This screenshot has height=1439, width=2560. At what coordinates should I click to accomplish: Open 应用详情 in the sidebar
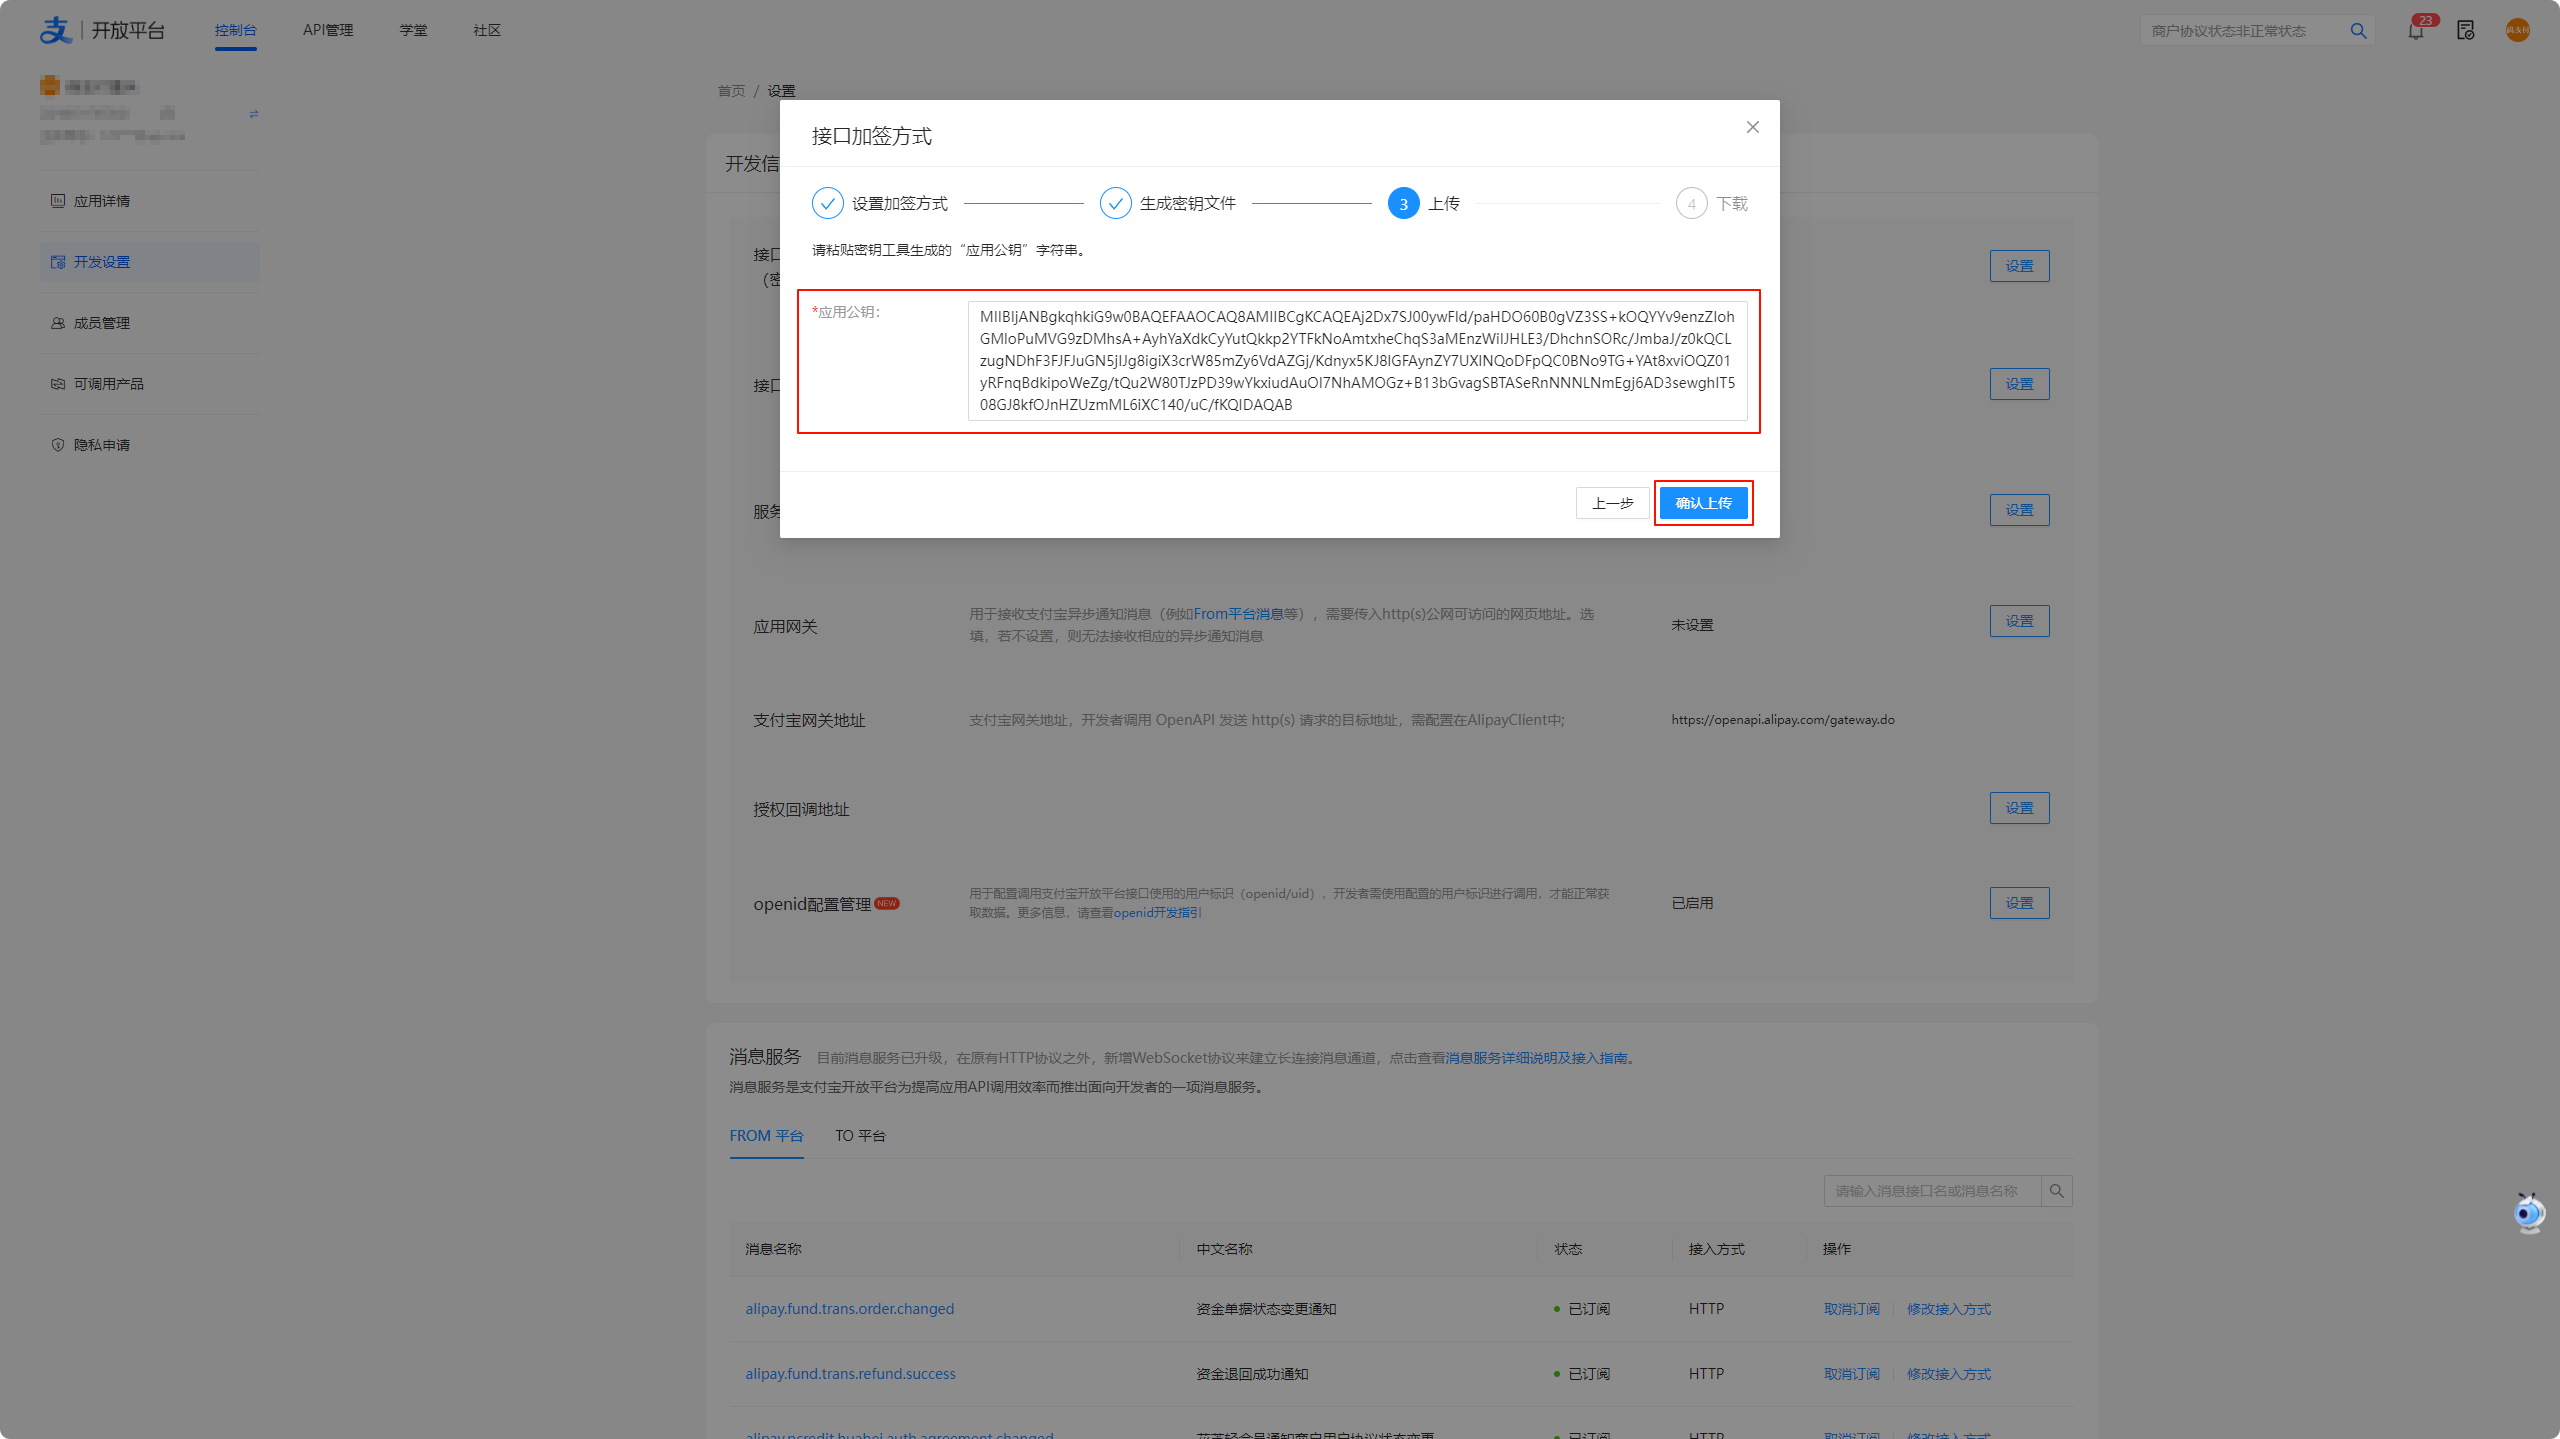pyautogui.click(x=102, y=201)
